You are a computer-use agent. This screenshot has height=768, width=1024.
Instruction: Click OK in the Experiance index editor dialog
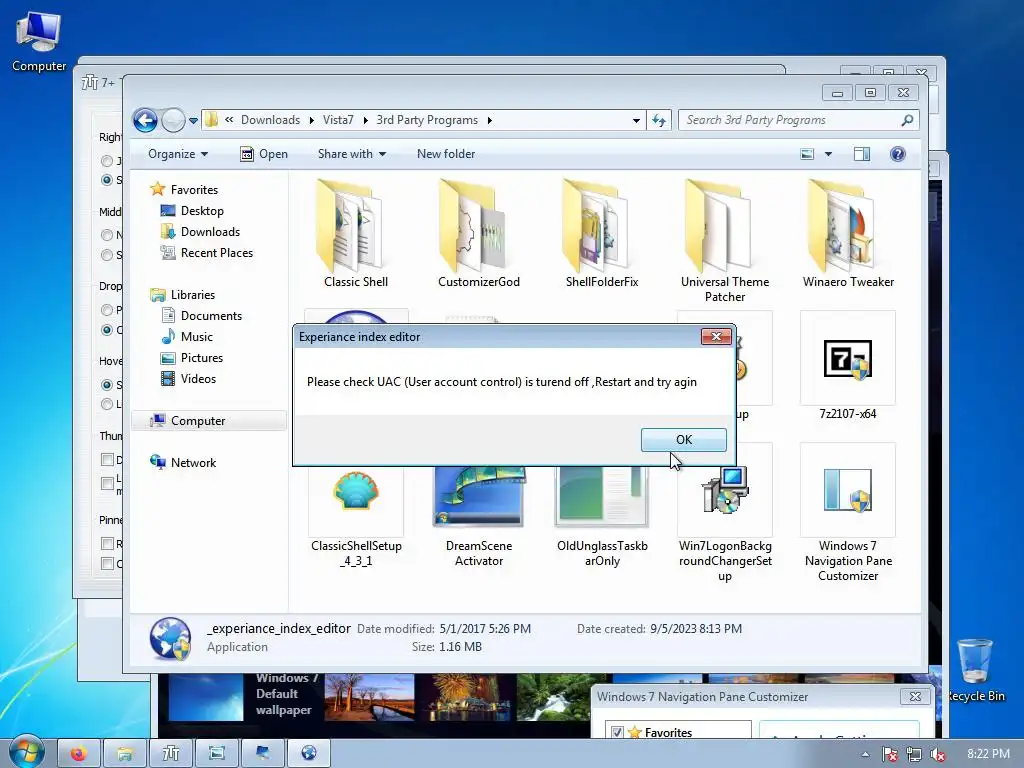683,440
